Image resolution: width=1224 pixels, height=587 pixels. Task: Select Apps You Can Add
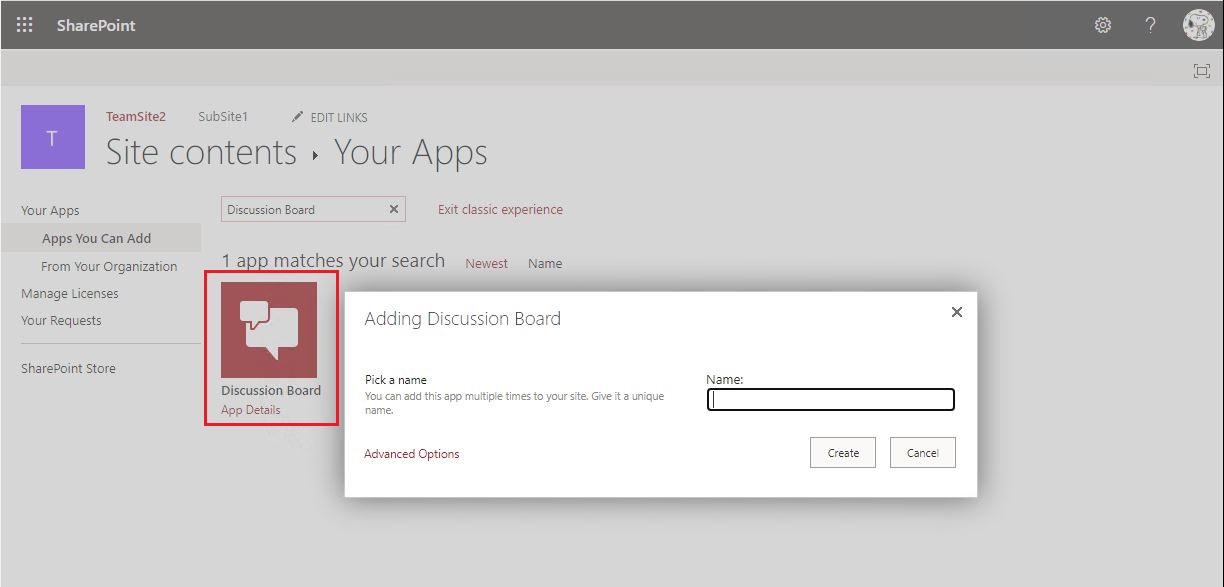pyautogui.click(x=97, y=238)
